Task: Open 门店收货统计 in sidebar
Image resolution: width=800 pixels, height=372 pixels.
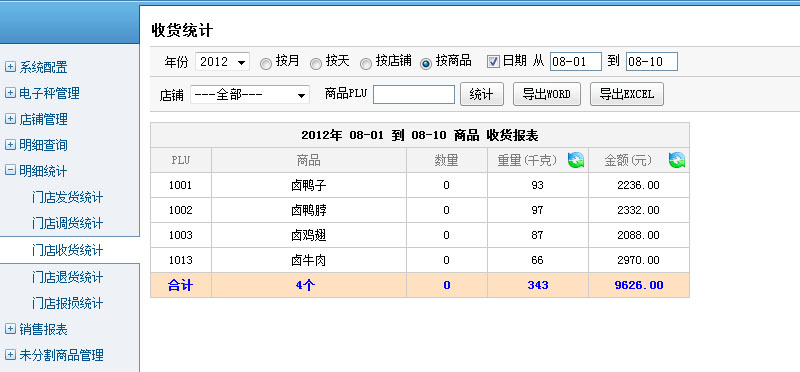Action: [67, 251]
